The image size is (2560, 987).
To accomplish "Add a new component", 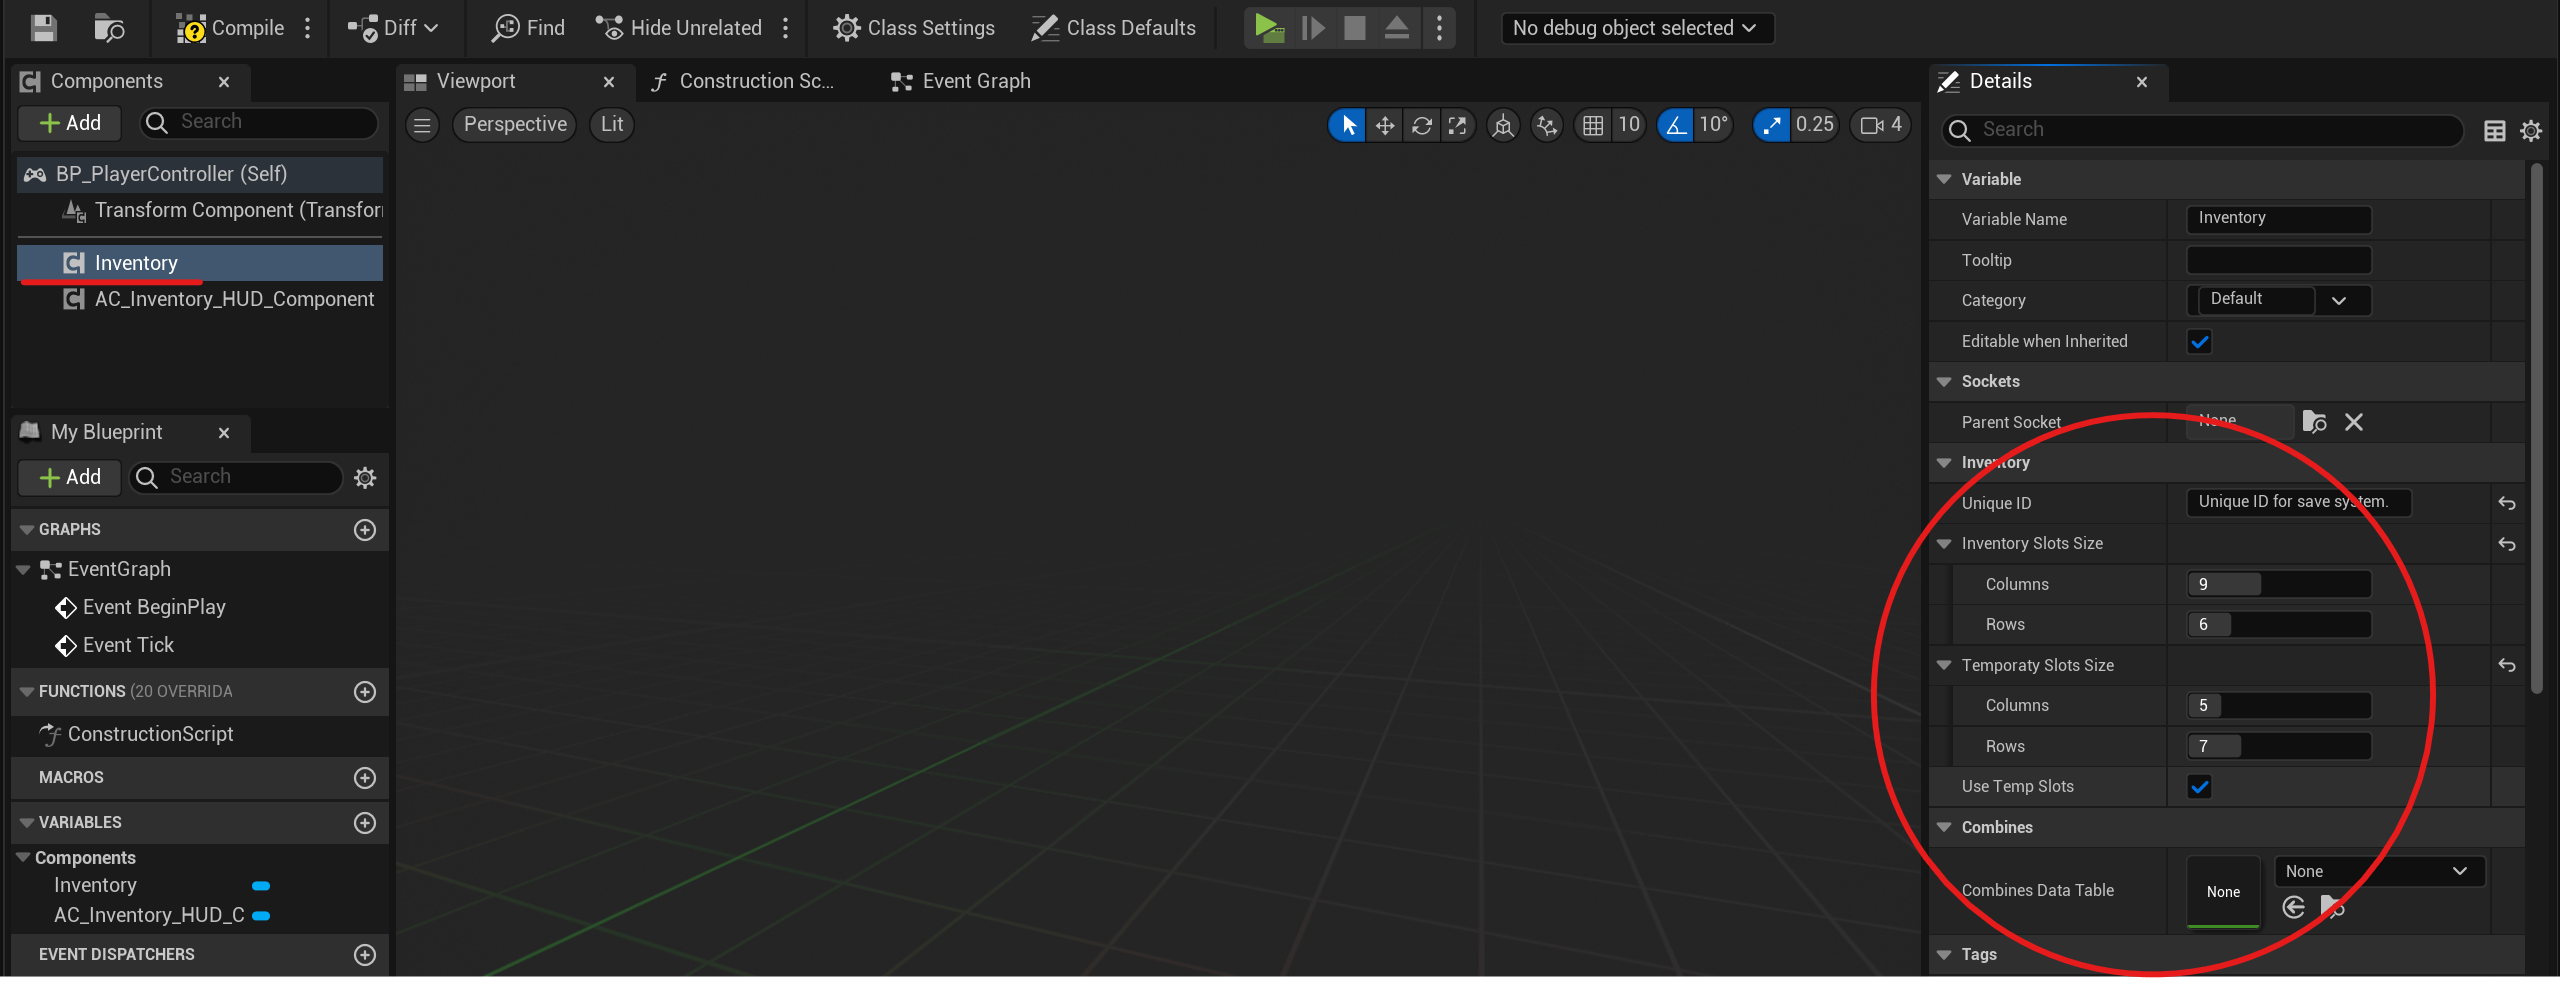I will click(x=69, y=123).
